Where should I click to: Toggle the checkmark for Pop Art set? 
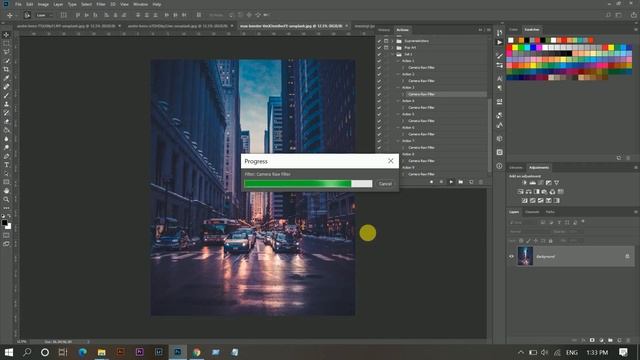[x=379, y=48]
